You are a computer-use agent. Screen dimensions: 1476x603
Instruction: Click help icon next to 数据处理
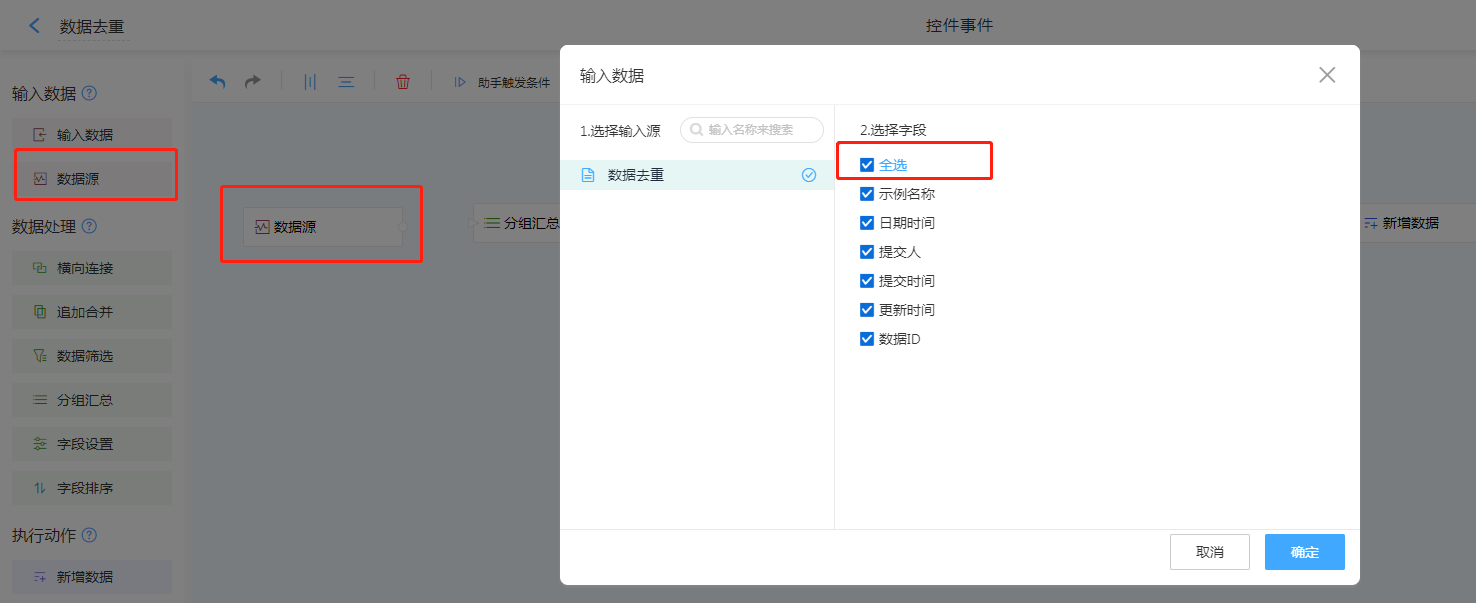point(89,226)
